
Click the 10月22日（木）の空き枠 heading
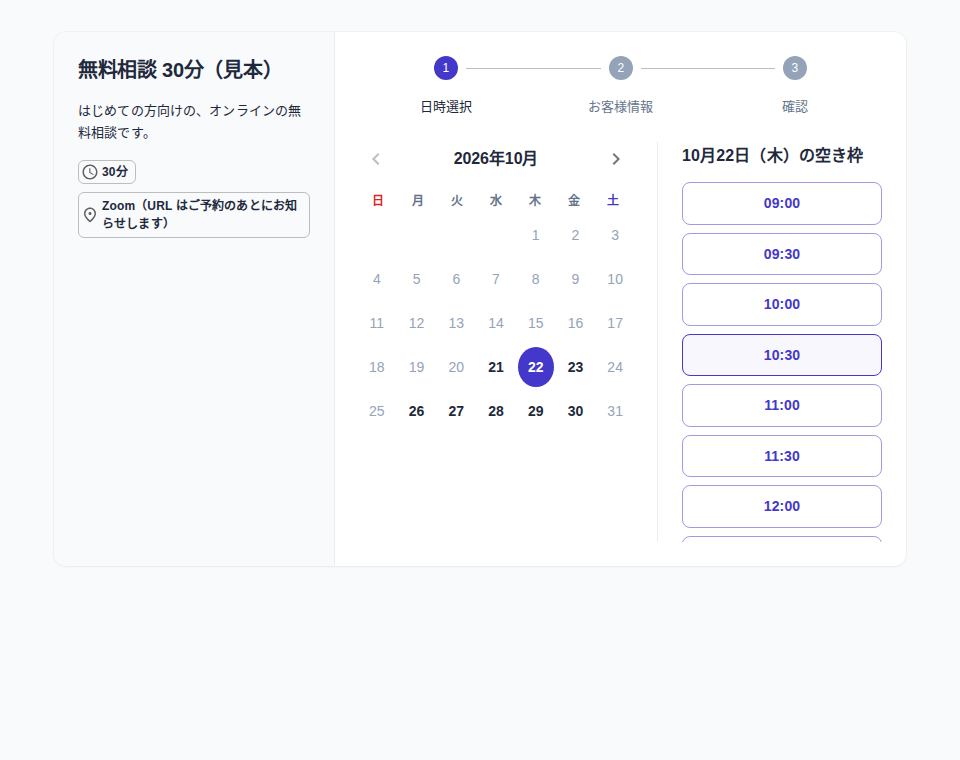tap(773, 156)
